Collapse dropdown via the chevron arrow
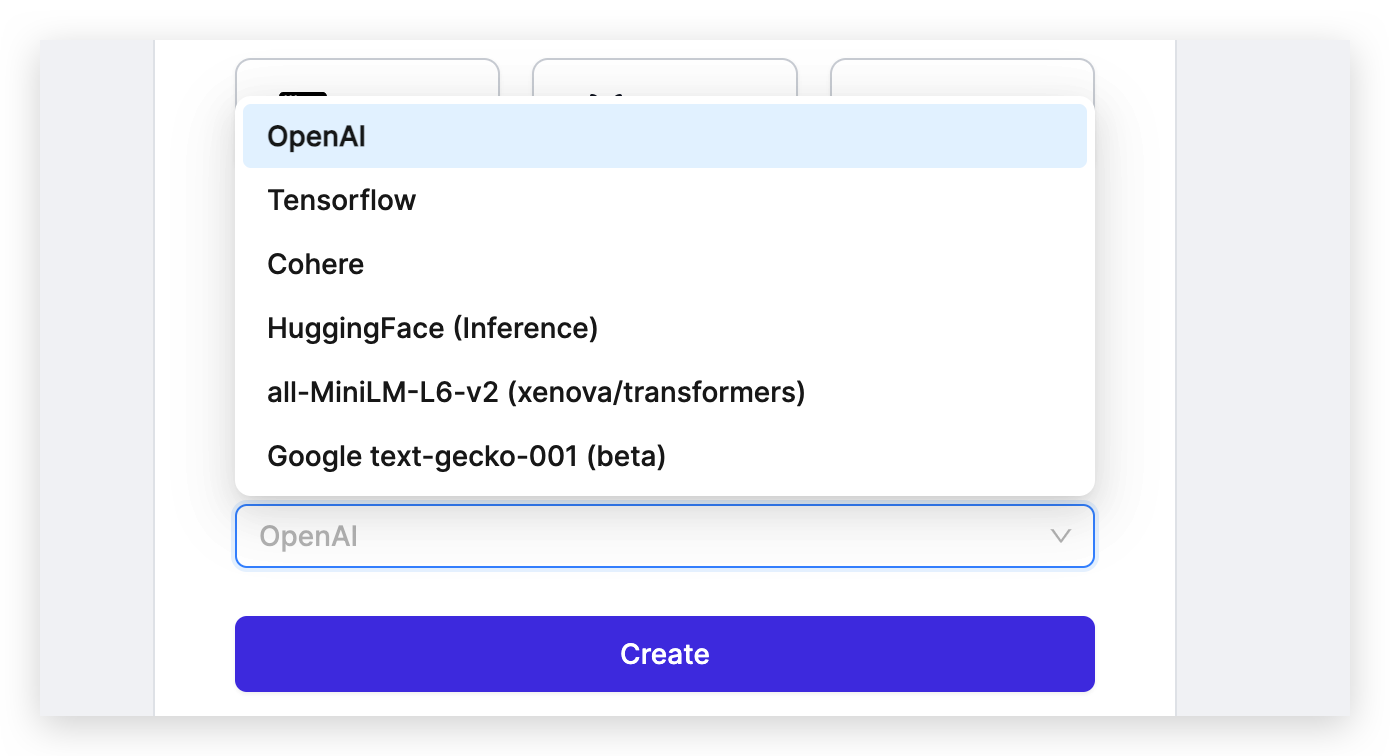This screenshot has height=756, width=1390. click(x=1061, y=536)
